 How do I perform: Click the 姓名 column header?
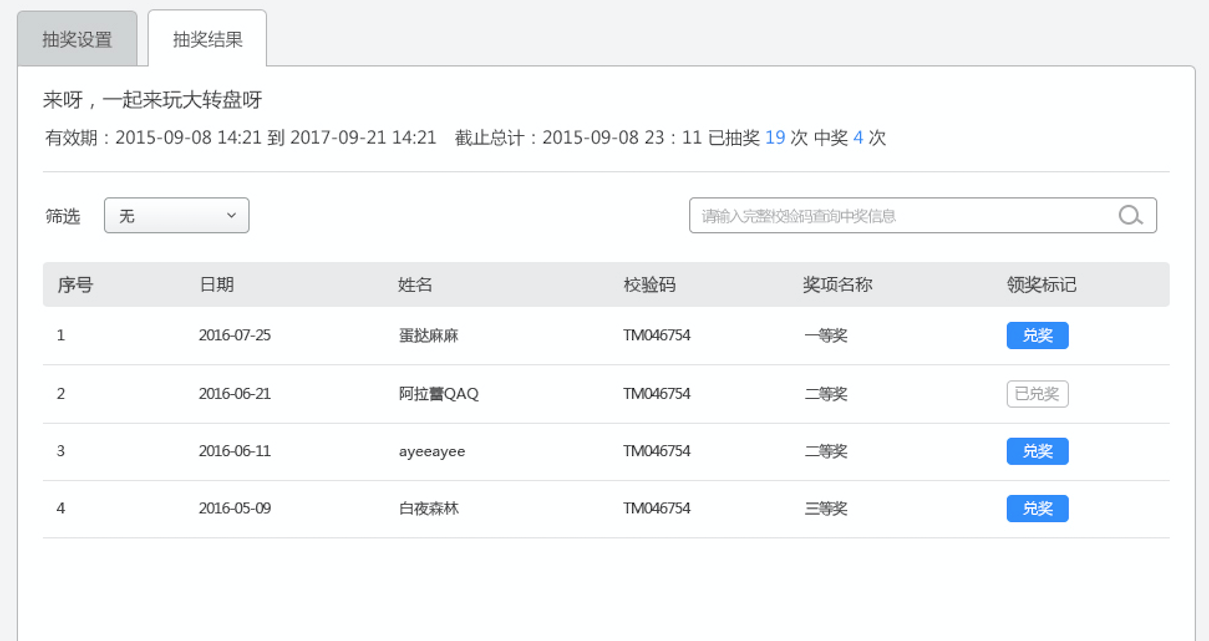[415, 285]
